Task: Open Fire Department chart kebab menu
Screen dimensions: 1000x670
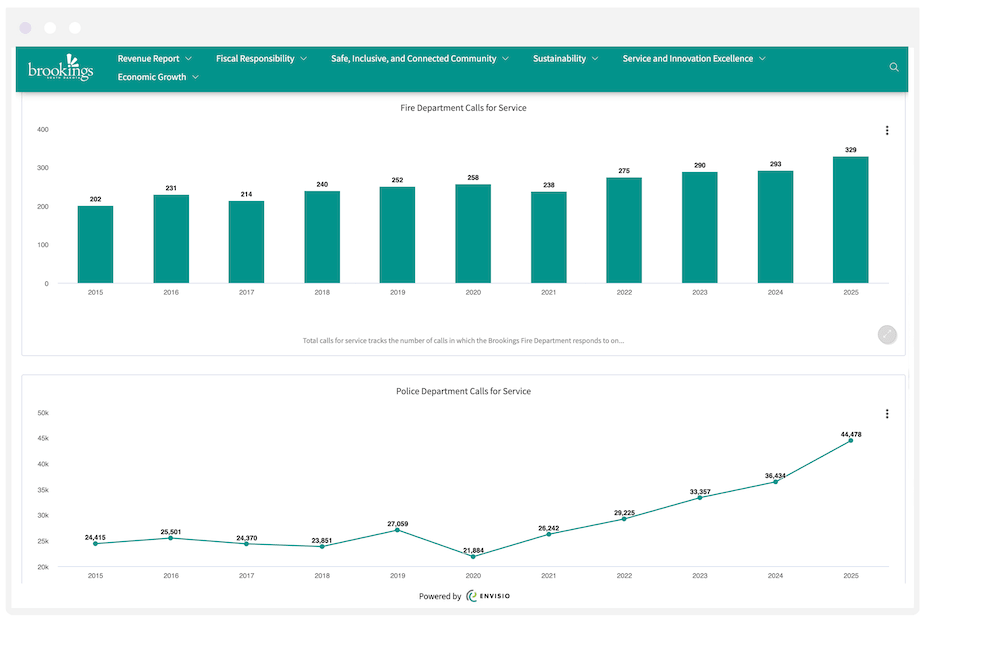Action: [887, 130]
